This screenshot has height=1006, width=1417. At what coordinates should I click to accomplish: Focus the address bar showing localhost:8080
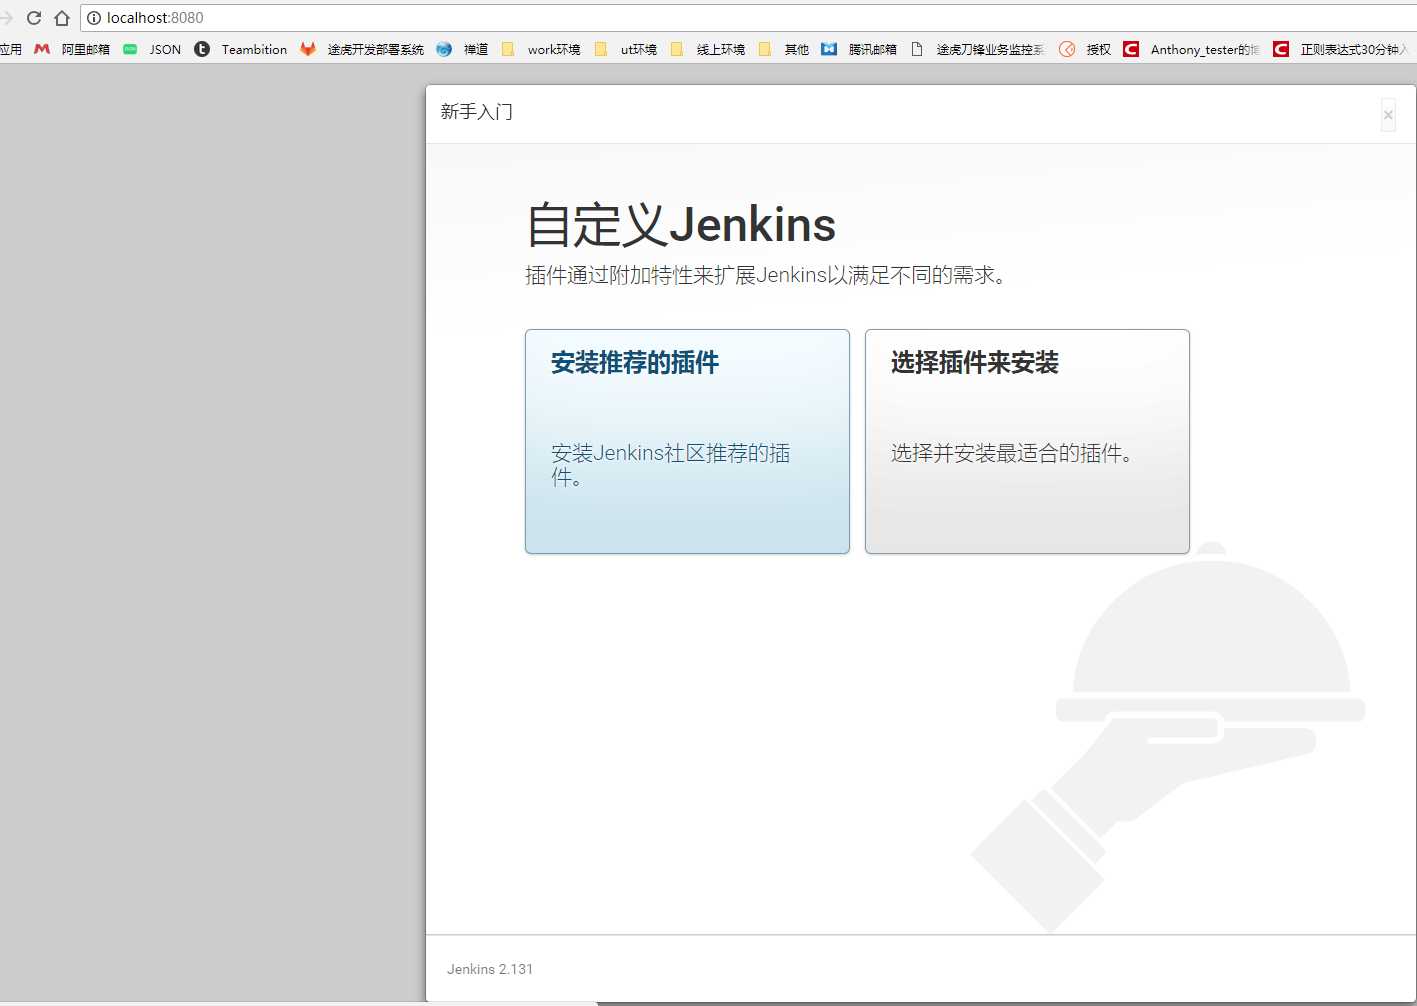(750, 18)
